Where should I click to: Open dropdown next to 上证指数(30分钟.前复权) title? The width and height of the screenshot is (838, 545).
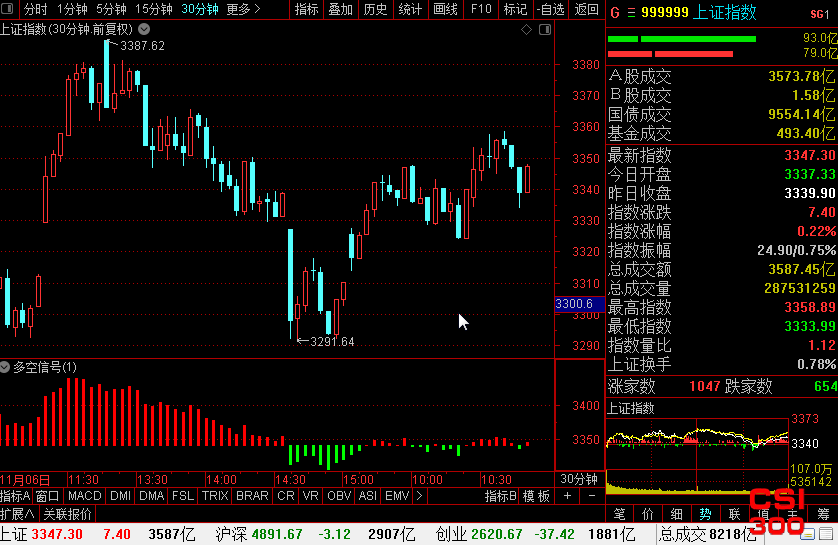(x=144, y=29)
